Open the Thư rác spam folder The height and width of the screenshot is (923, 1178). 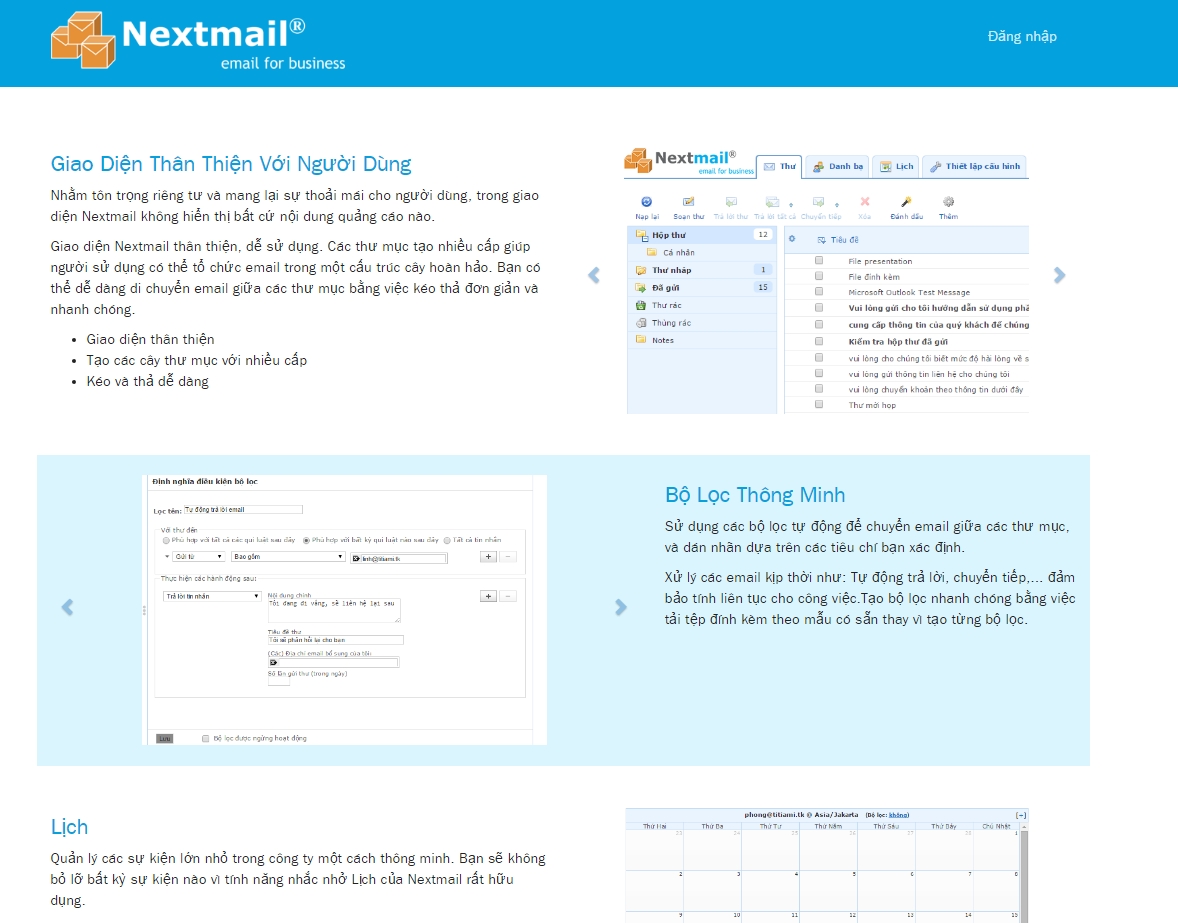[702, 305]
